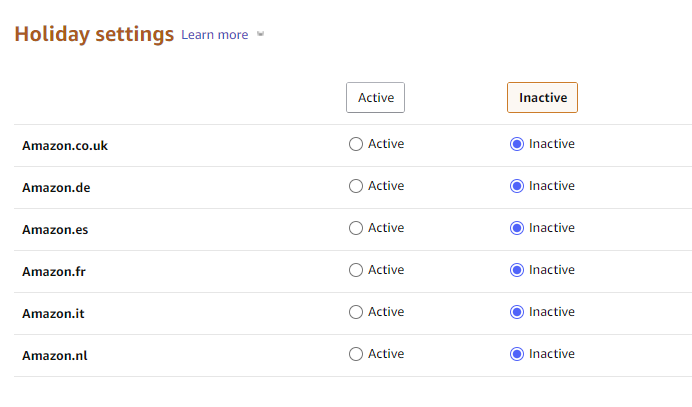Image resolution: width=692 pixels, height=407 pixels.
Task: Mark Amazon.es as Active
Action: click(356, 228)
